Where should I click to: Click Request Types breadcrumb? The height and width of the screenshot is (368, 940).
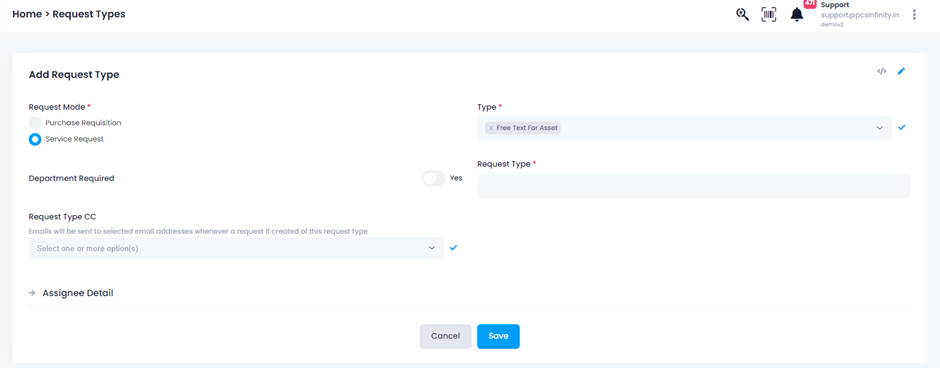tap(89, 14)
